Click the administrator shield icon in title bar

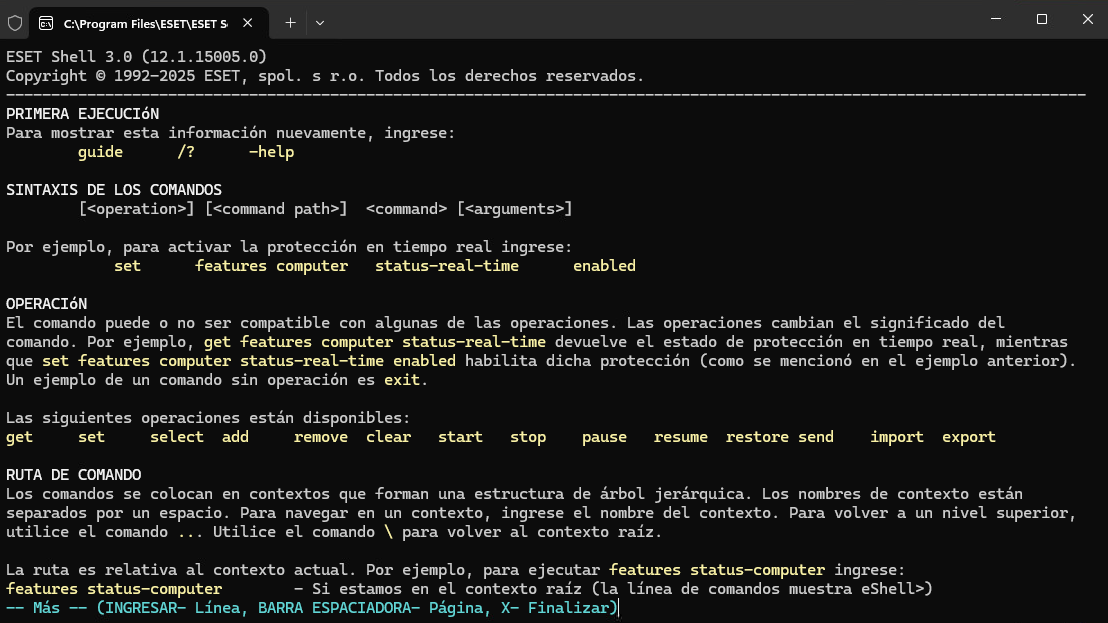[15, 21]
